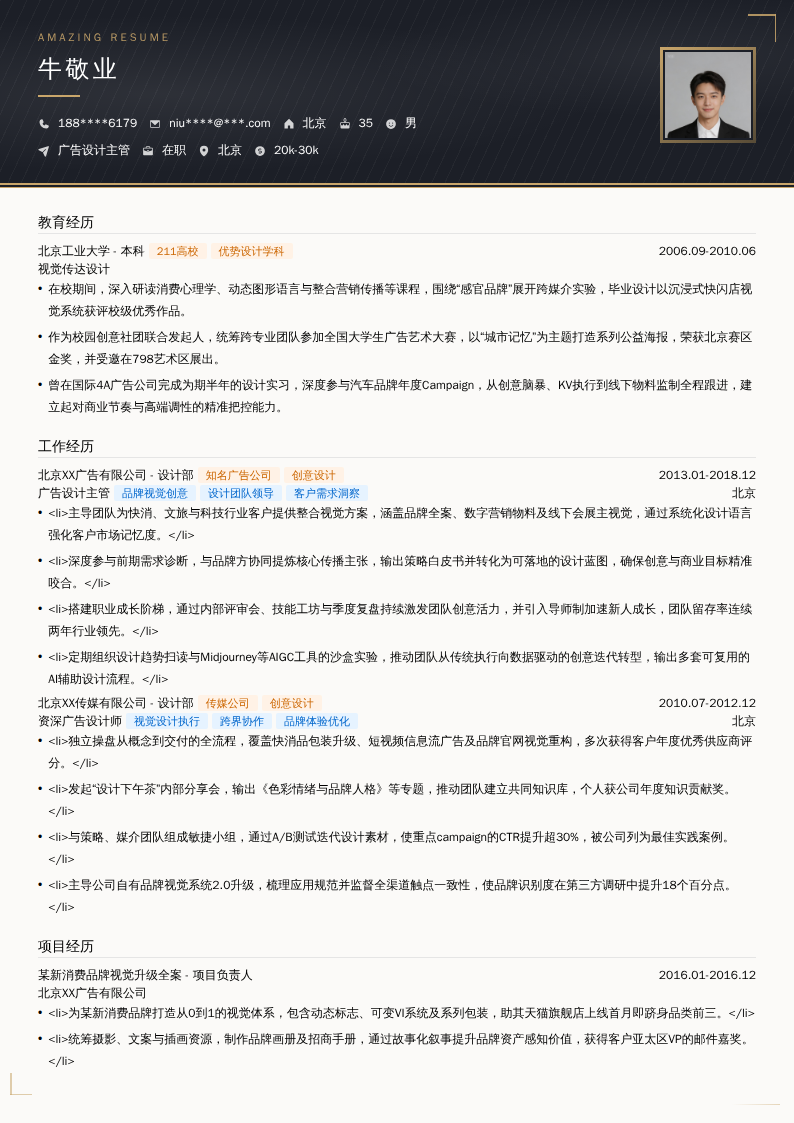Click 创意设计 tag beside 知名广告公司
This screenshot has height=1123, width=794.
[x=314, y=476]
